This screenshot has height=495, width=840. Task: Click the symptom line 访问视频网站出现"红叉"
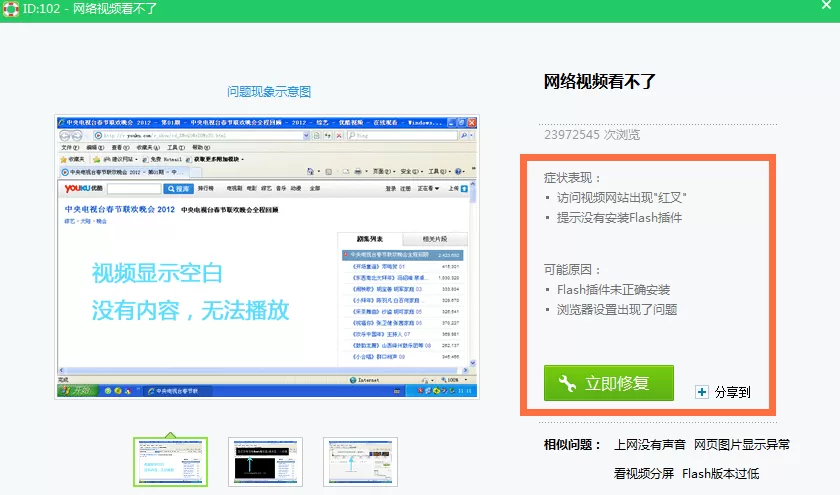(621, 198)
